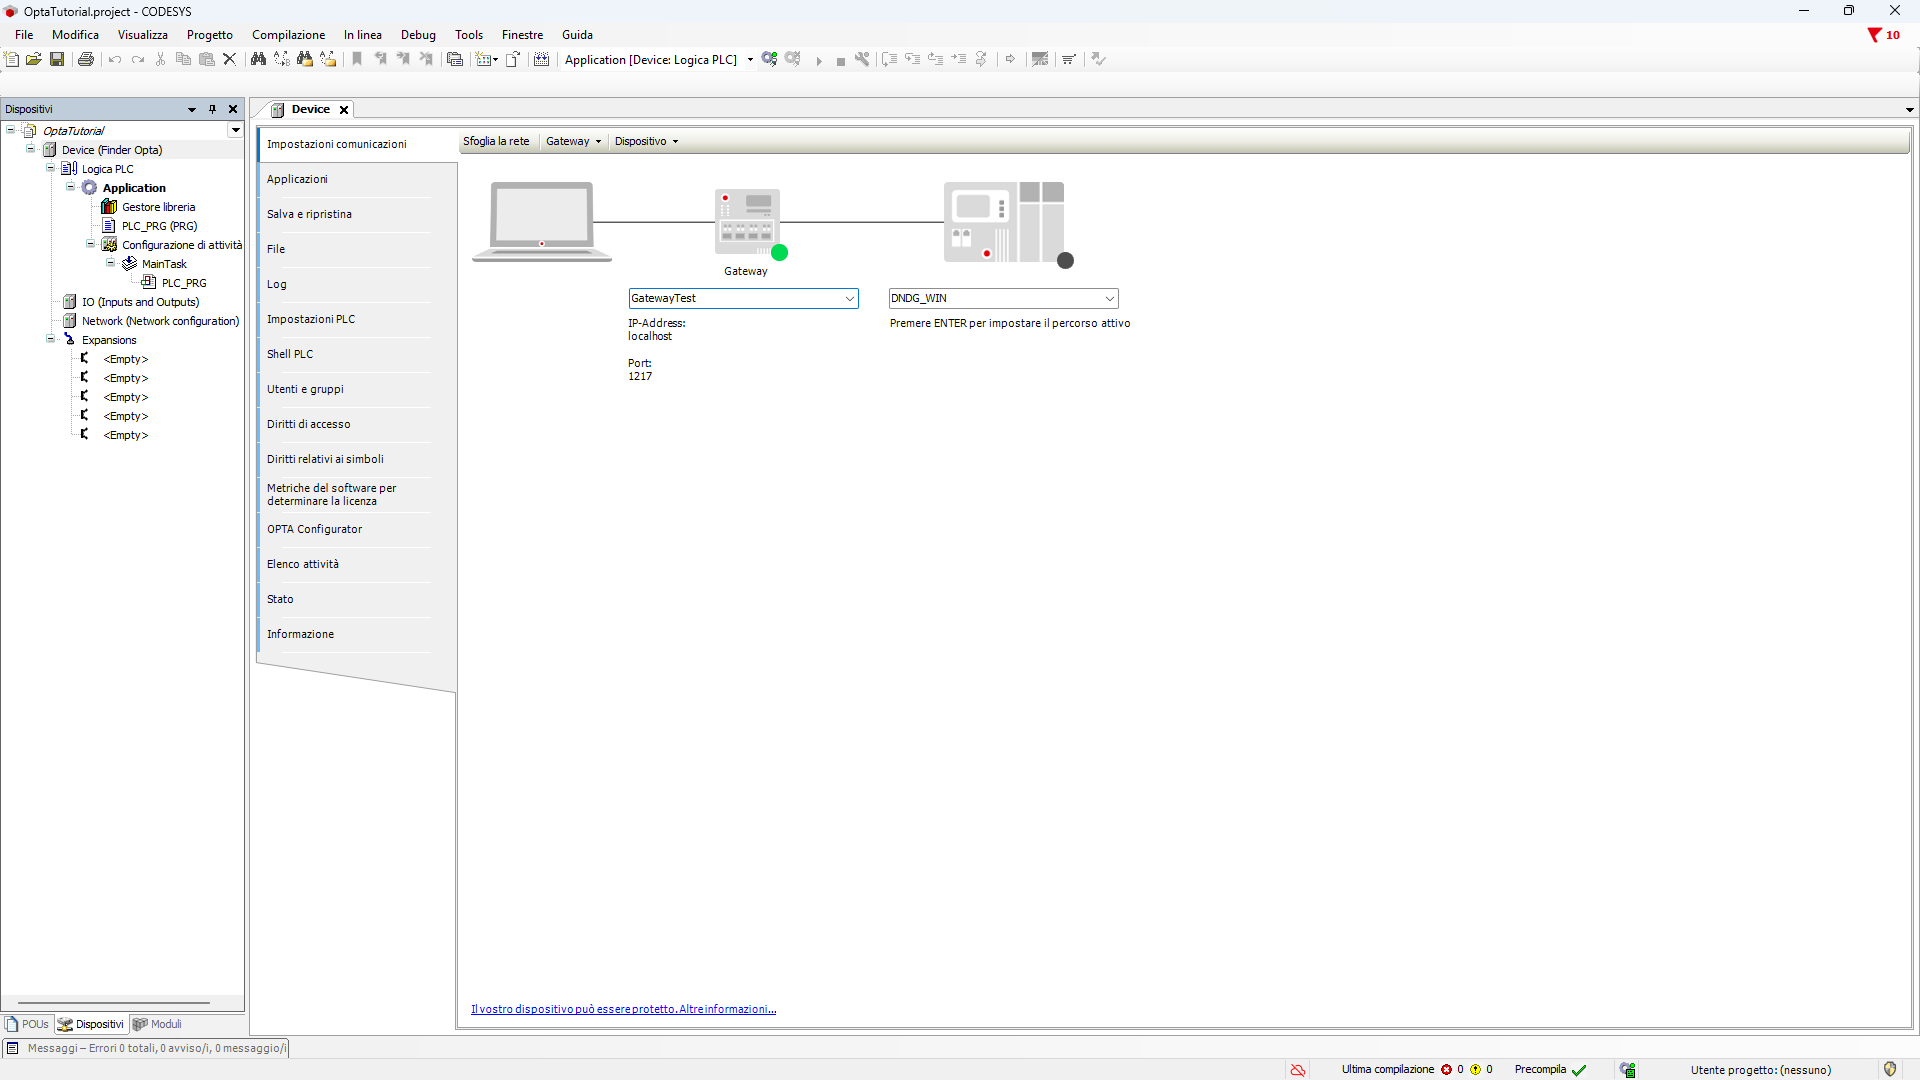Switch to the POUs tab
Image resolution: width=1920 pixels, height=1080 pixels.
click(x=28, y=1024)
